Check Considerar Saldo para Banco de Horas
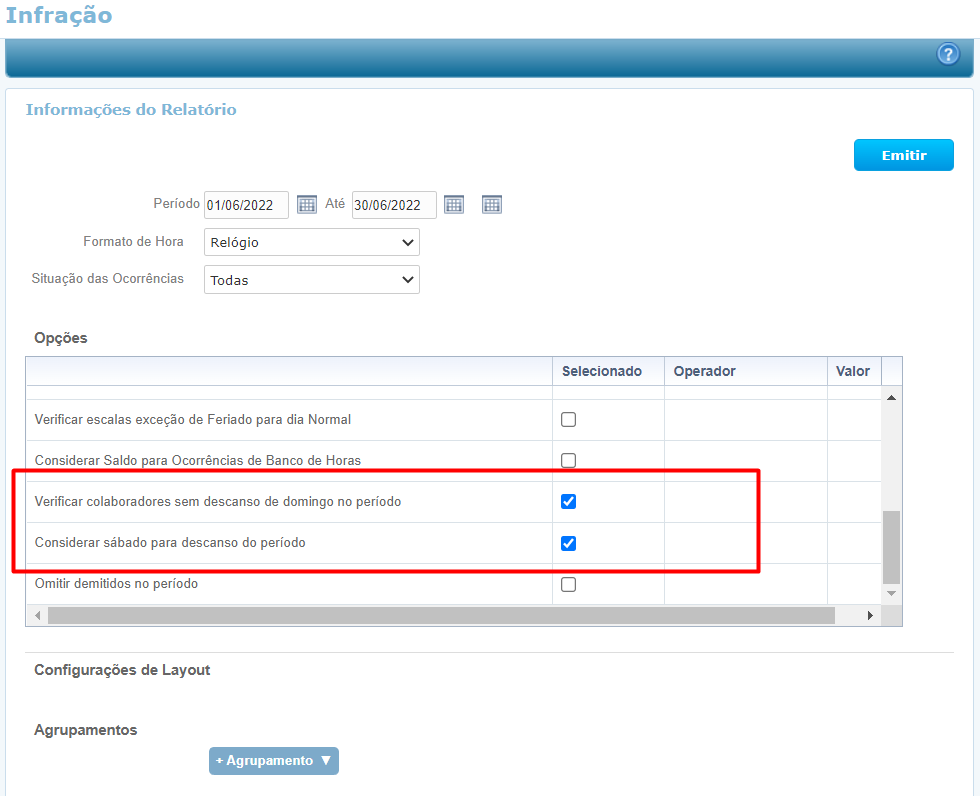980x796 pixels. pos(568,461)
